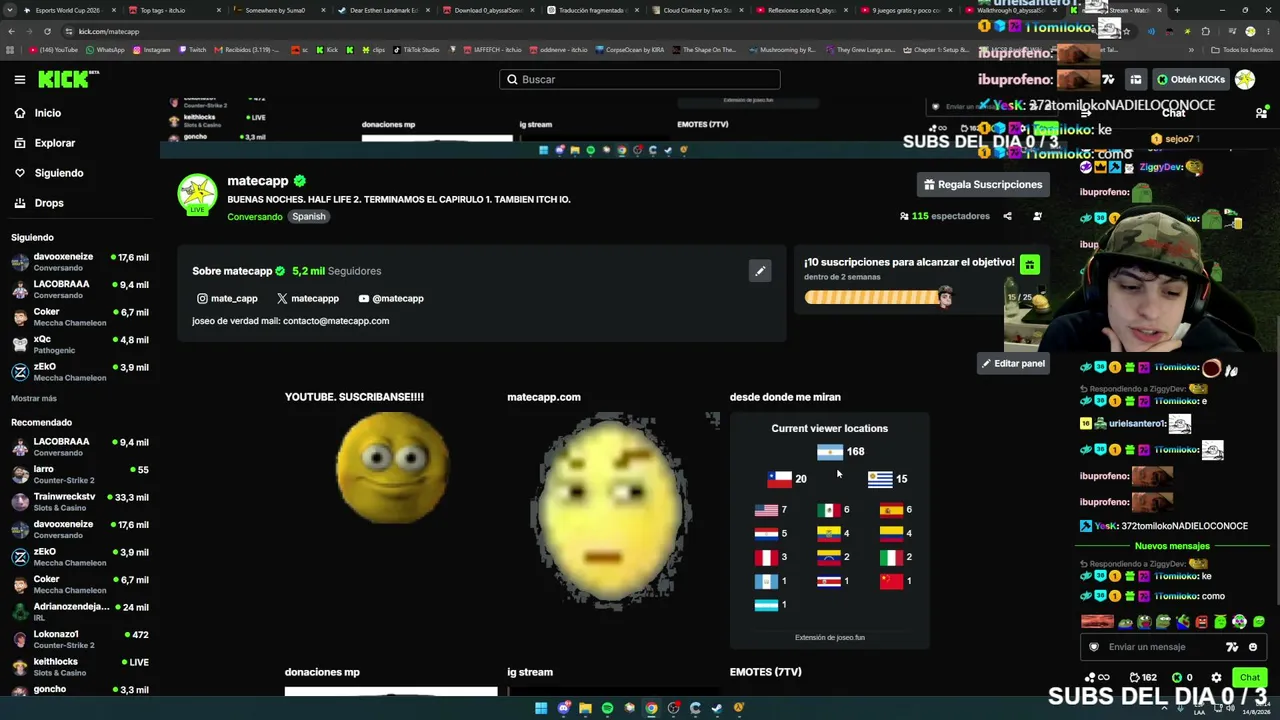Open the browser extensions puzzle icon

pos(1205,31)
